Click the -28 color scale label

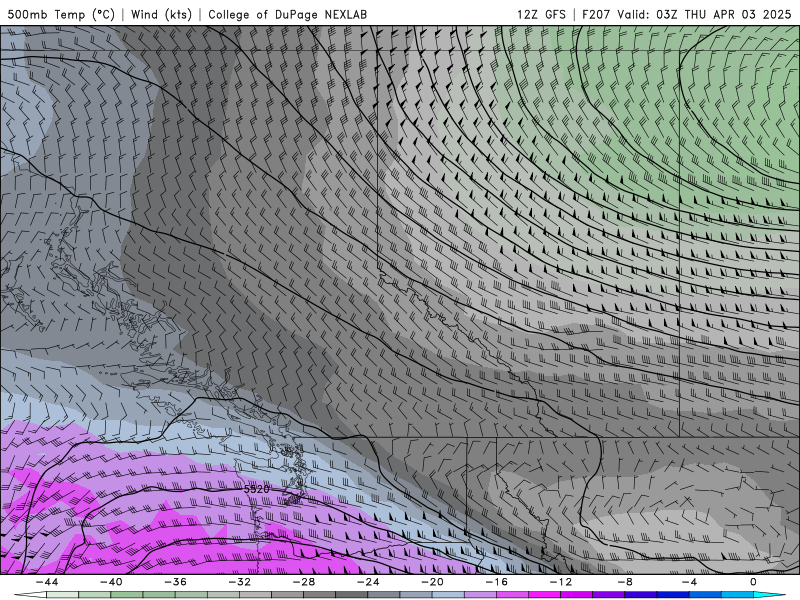[x=304, y=582]
